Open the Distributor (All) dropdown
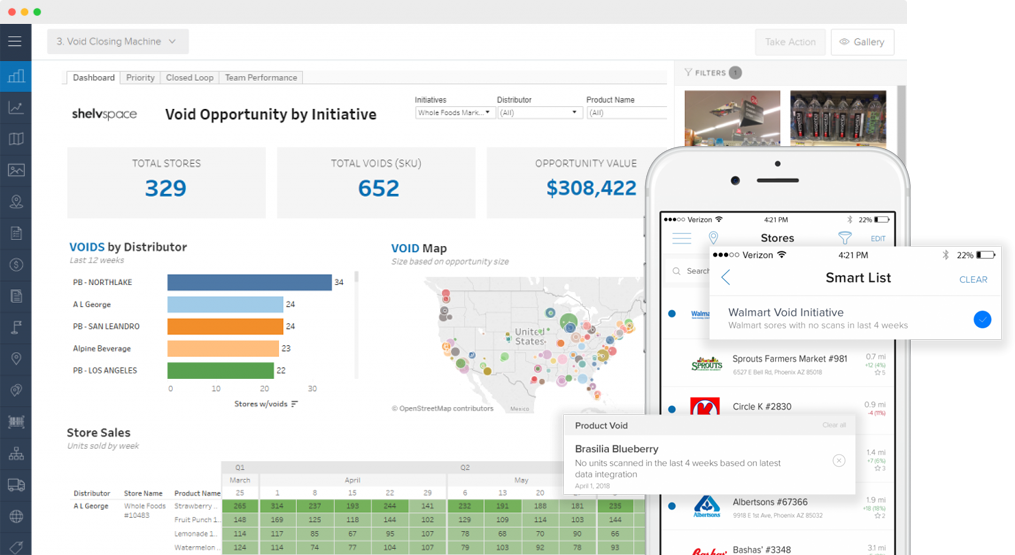Viewport: 1015px width, 555px height. [539, 113]
